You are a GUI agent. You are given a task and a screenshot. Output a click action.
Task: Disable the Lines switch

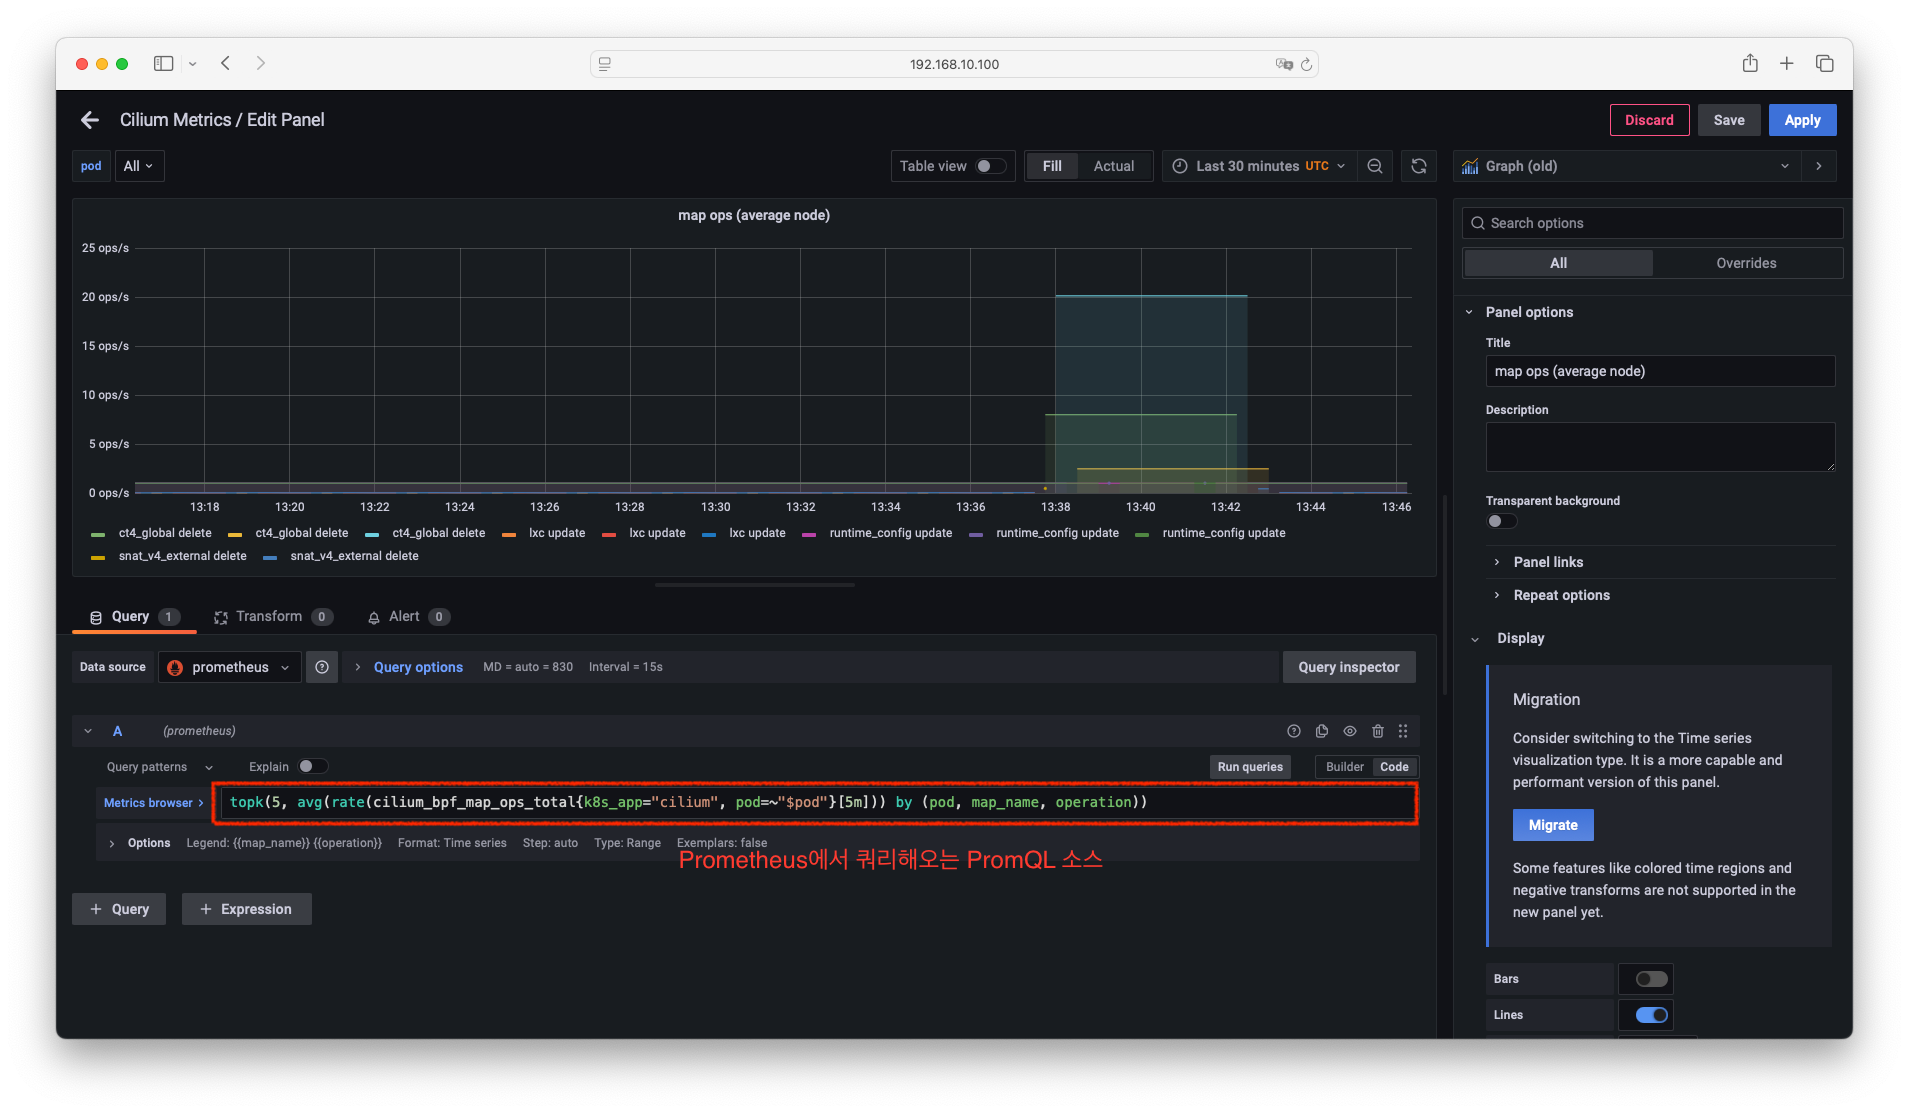(x=1651, y=1015)
